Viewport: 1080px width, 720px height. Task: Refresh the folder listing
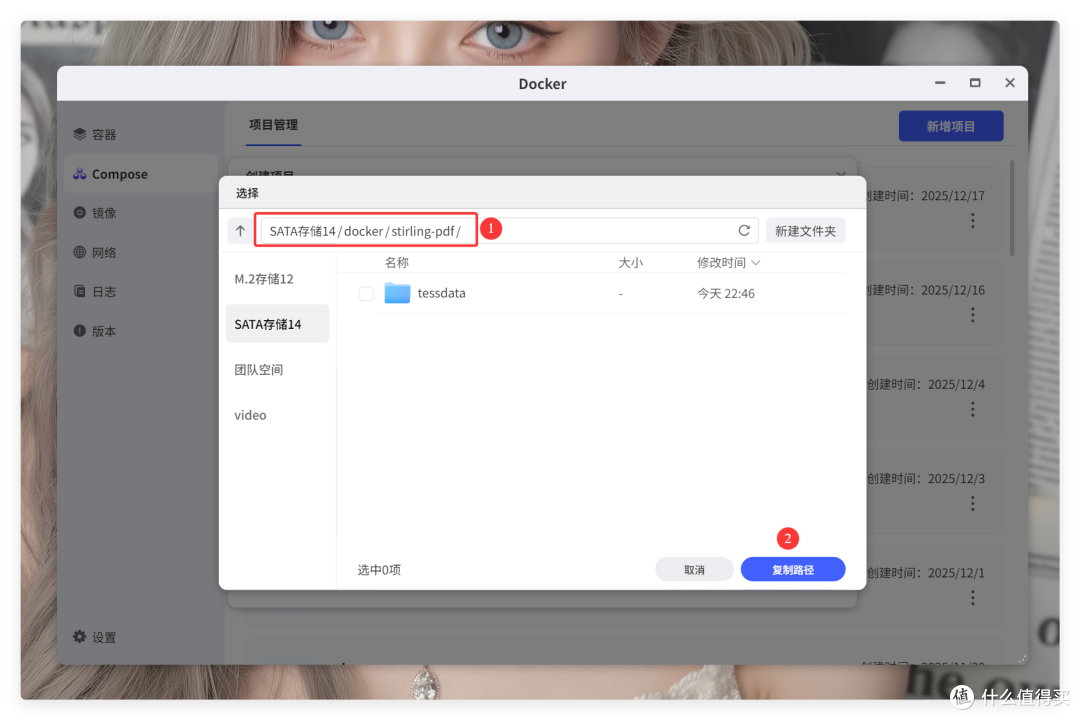(744, 231)
